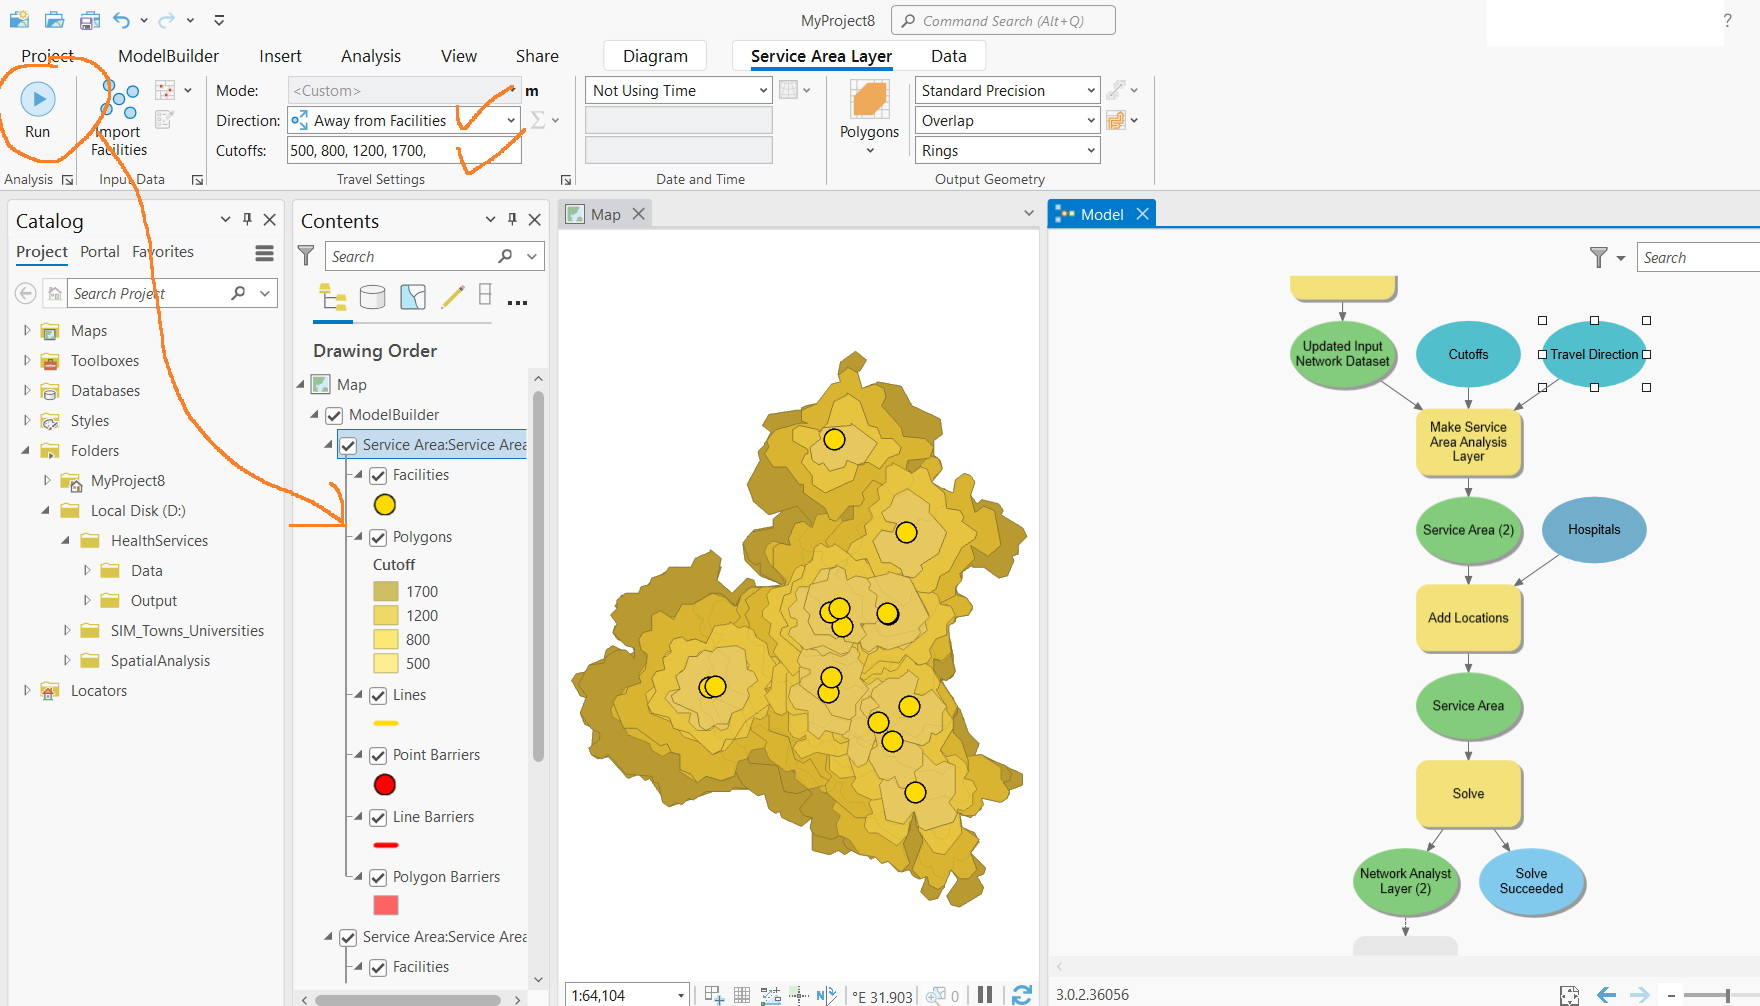Image resolution: width=1760 pixels, height=1006 pixels.
Task: Open the Not Using Time dropdown
Action: (762, 90)
